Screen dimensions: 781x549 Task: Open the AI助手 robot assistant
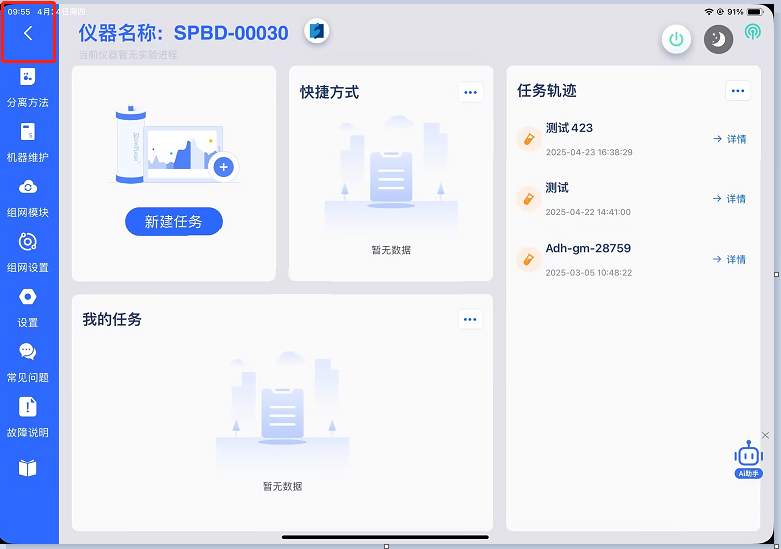pyautogui.click(x=748, y=458)
